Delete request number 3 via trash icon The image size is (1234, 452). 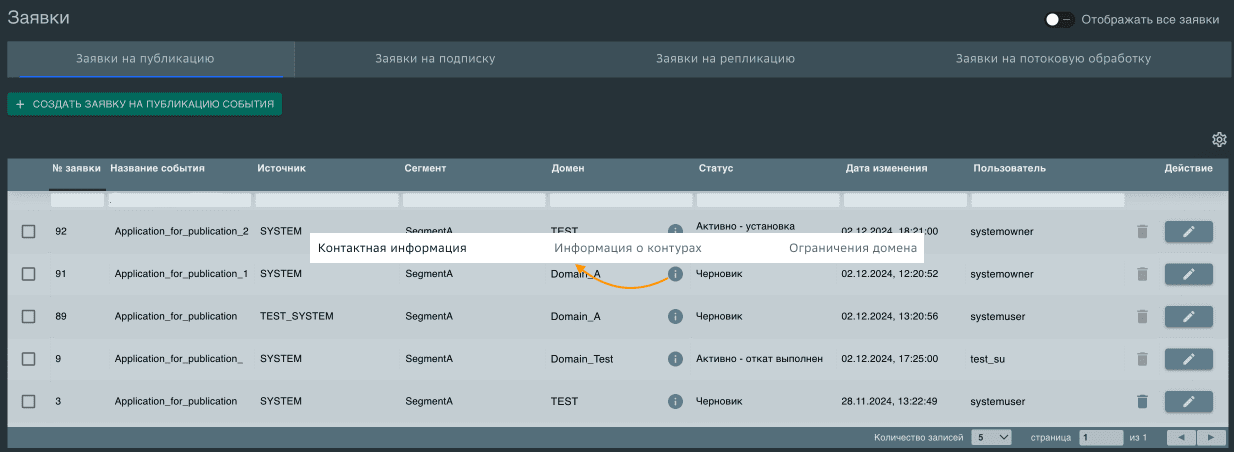1142,401
